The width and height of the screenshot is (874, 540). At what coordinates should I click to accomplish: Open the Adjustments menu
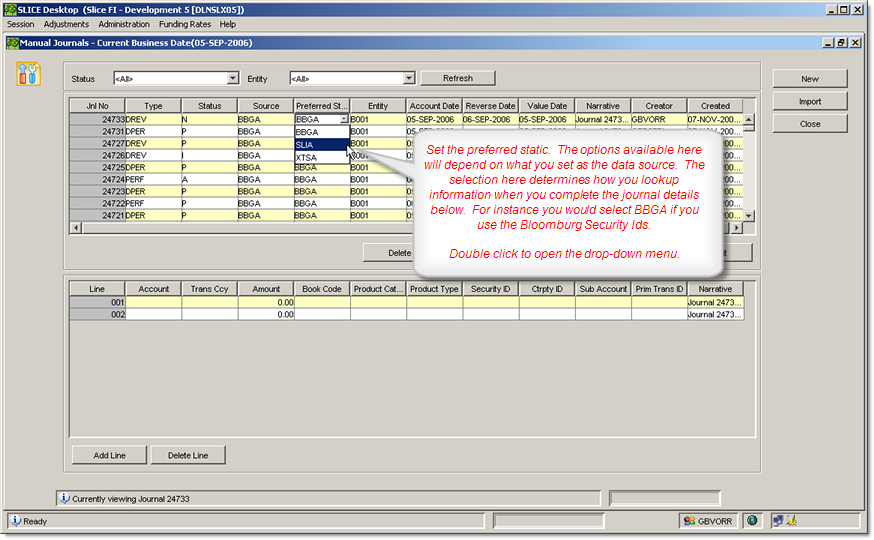(66, 24)
